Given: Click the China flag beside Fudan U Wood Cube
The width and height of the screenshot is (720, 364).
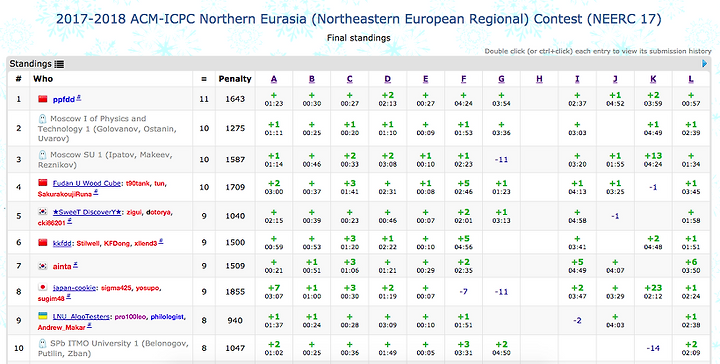Looking at the screenshot, I should coord(43,183).
